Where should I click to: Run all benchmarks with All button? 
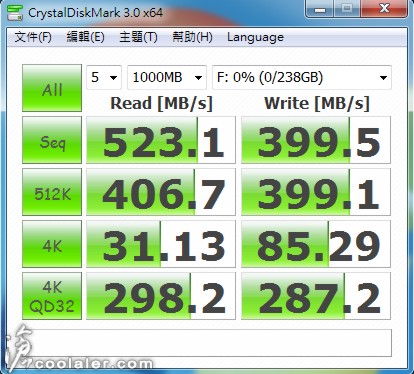point(52,88)
